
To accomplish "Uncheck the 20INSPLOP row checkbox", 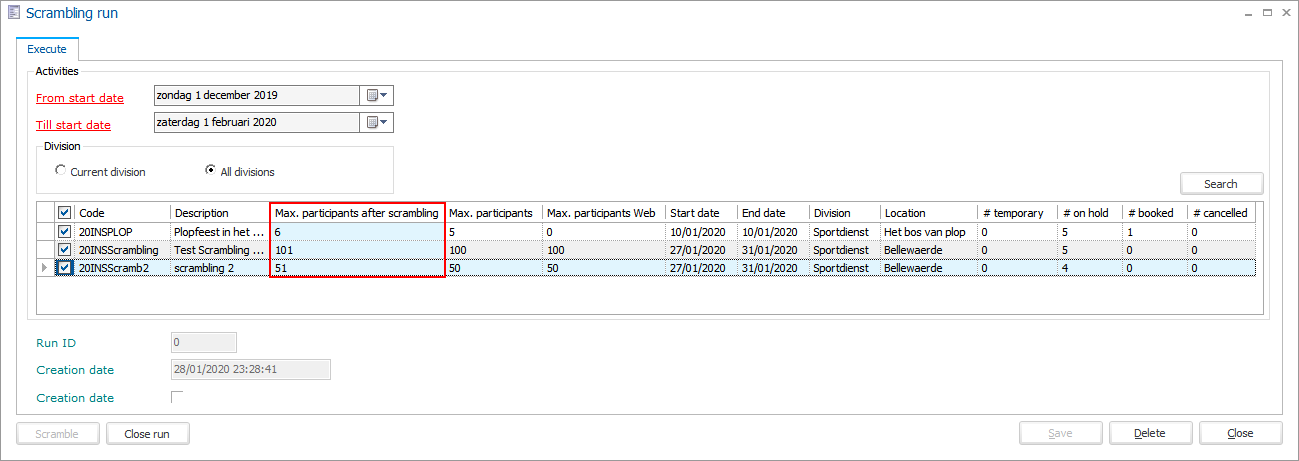I will coord(65,232).
